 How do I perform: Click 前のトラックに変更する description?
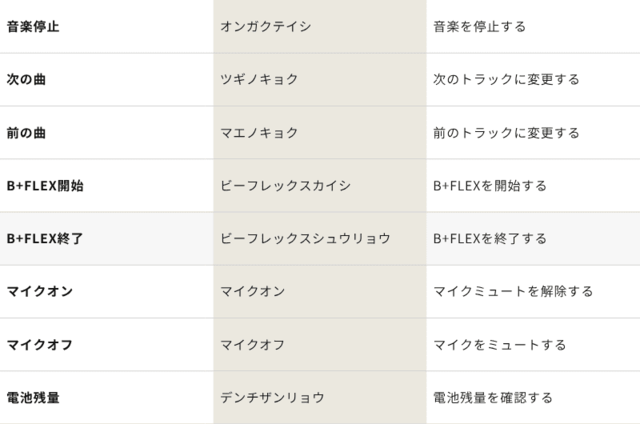(506, 132)
